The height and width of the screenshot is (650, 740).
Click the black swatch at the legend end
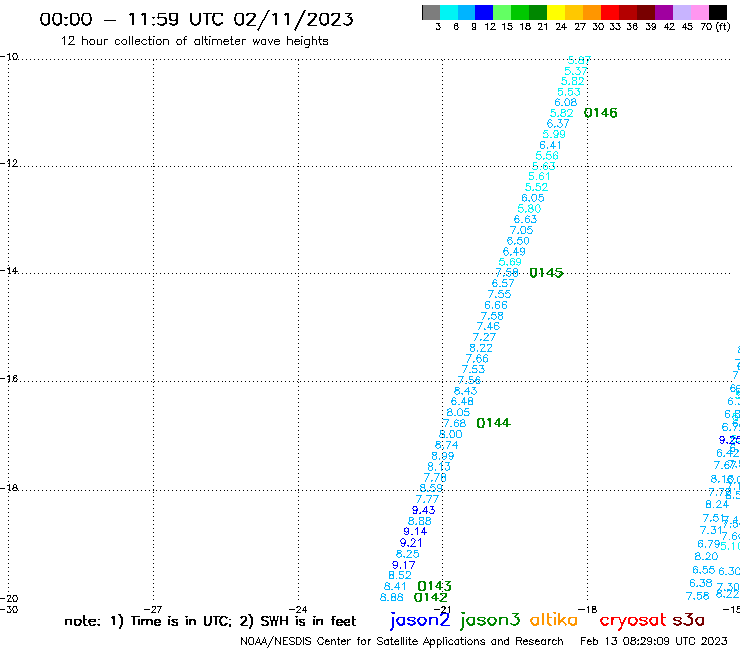point(717,12)
